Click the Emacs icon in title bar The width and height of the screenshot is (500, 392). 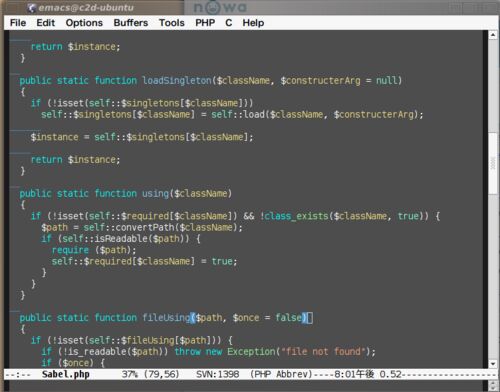32,7
